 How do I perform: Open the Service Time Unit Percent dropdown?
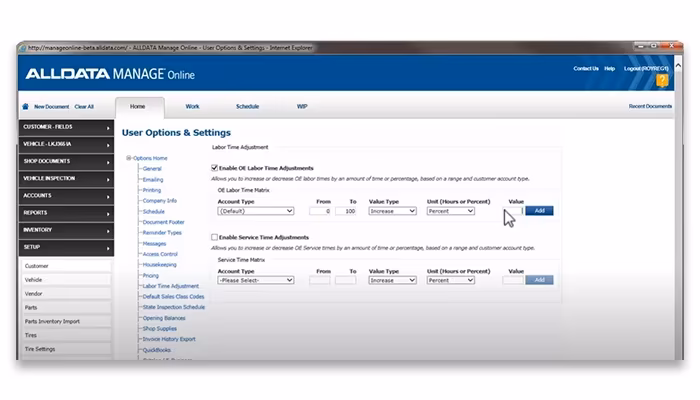pyautogui.click(x=450, y=280)
